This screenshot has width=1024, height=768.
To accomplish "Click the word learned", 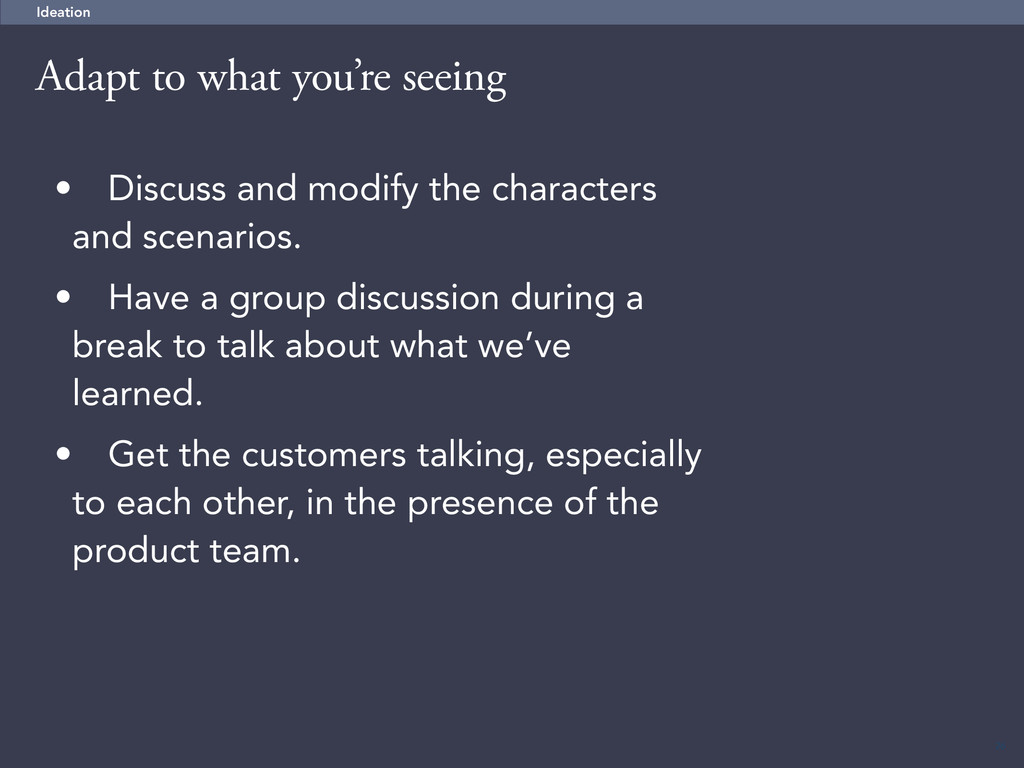I will point(138,393).
